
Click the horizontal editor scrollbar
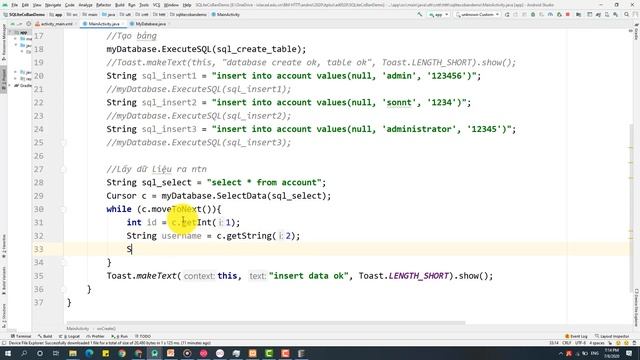point(265,323)
